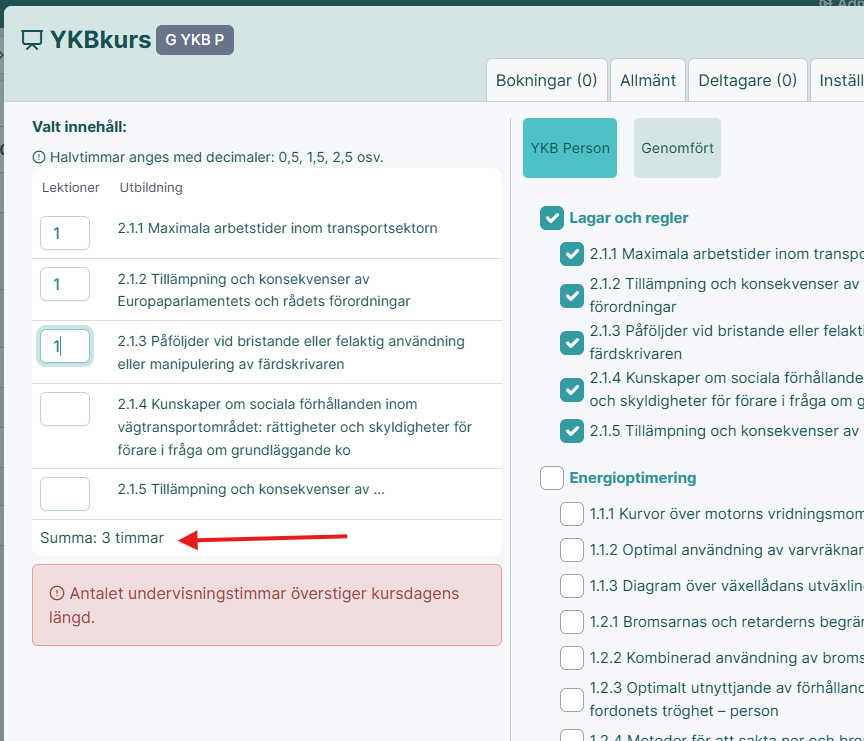Click the Energioptimering heading label

pyautogui.click(x=632, y=478)
